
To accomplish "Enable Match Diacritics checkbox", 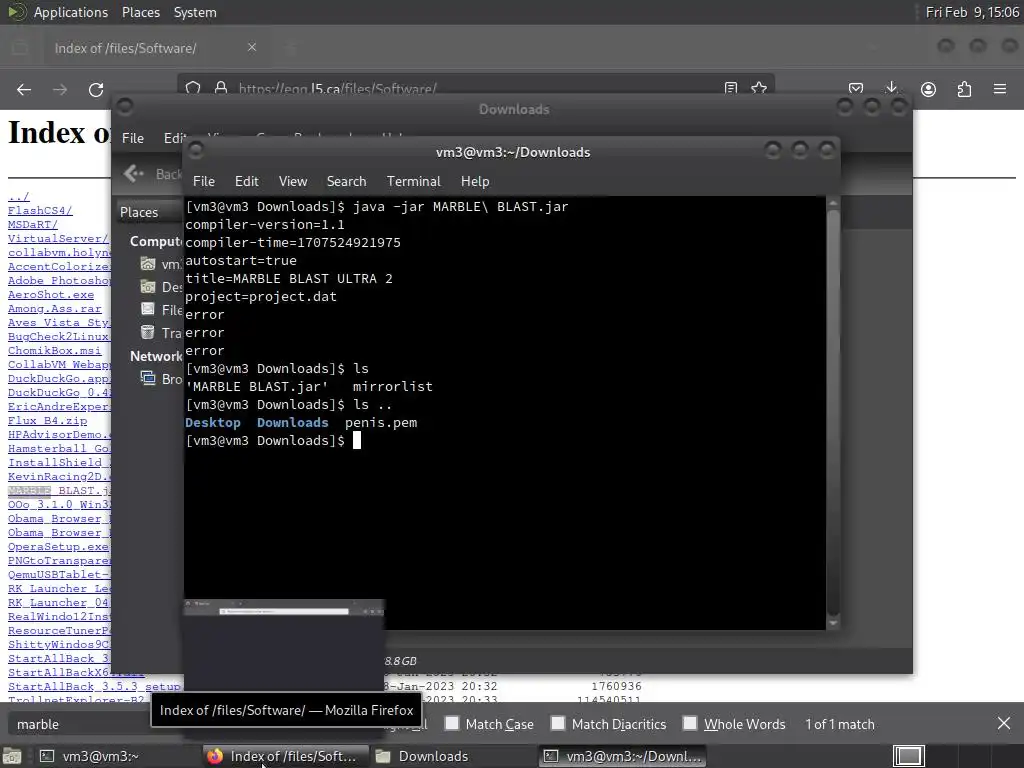I will 558,723.
